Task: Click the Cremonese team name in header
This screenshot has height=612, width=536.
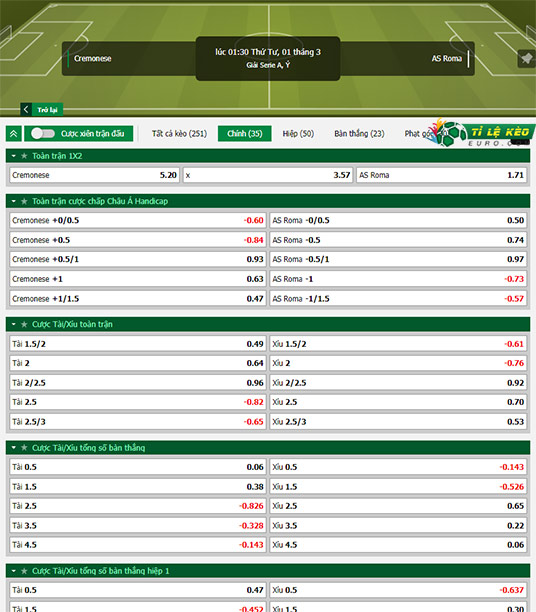Action: point(93,59)
